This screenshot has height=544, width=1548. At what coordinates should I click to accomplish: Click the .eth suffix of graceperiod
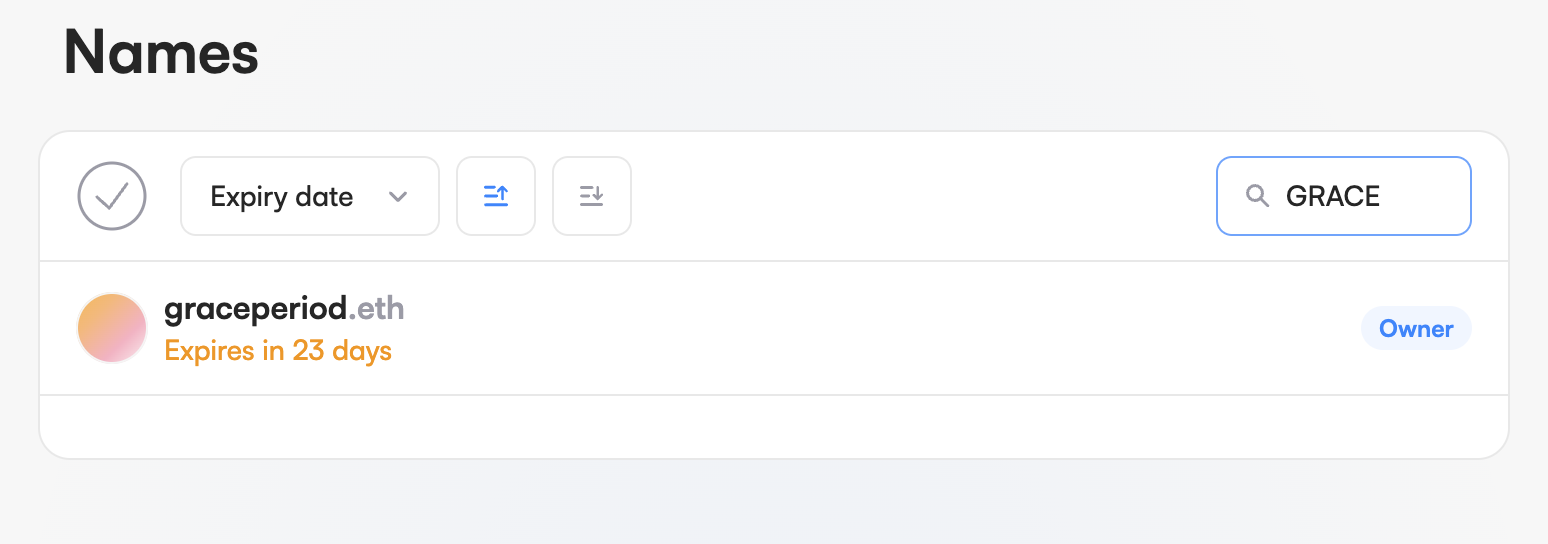pos(378,309)
